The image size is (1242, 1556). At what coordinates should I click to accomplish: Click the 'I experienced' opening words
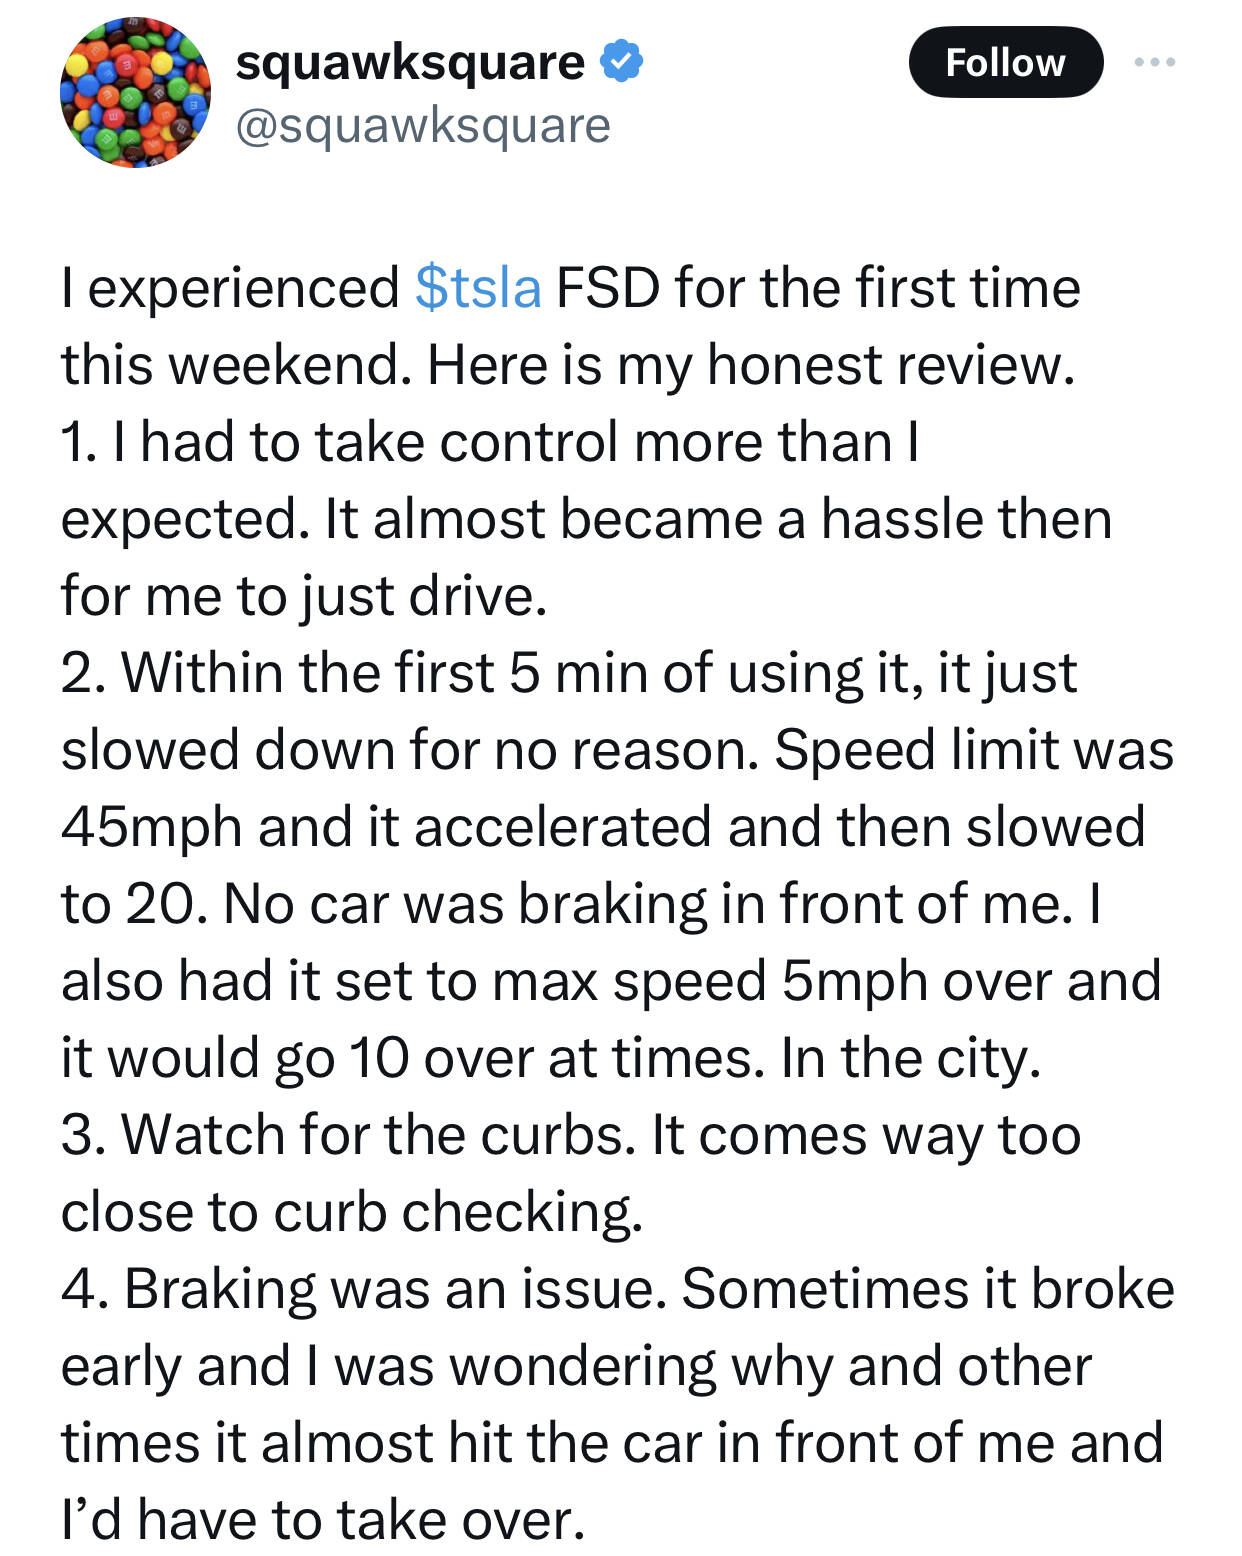coord(230,289)
